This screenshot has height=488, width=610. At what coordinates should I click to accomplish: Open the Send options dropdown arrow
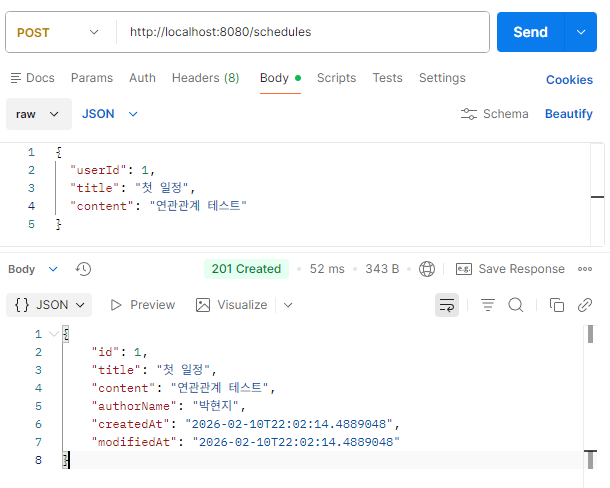click(581, 32)
